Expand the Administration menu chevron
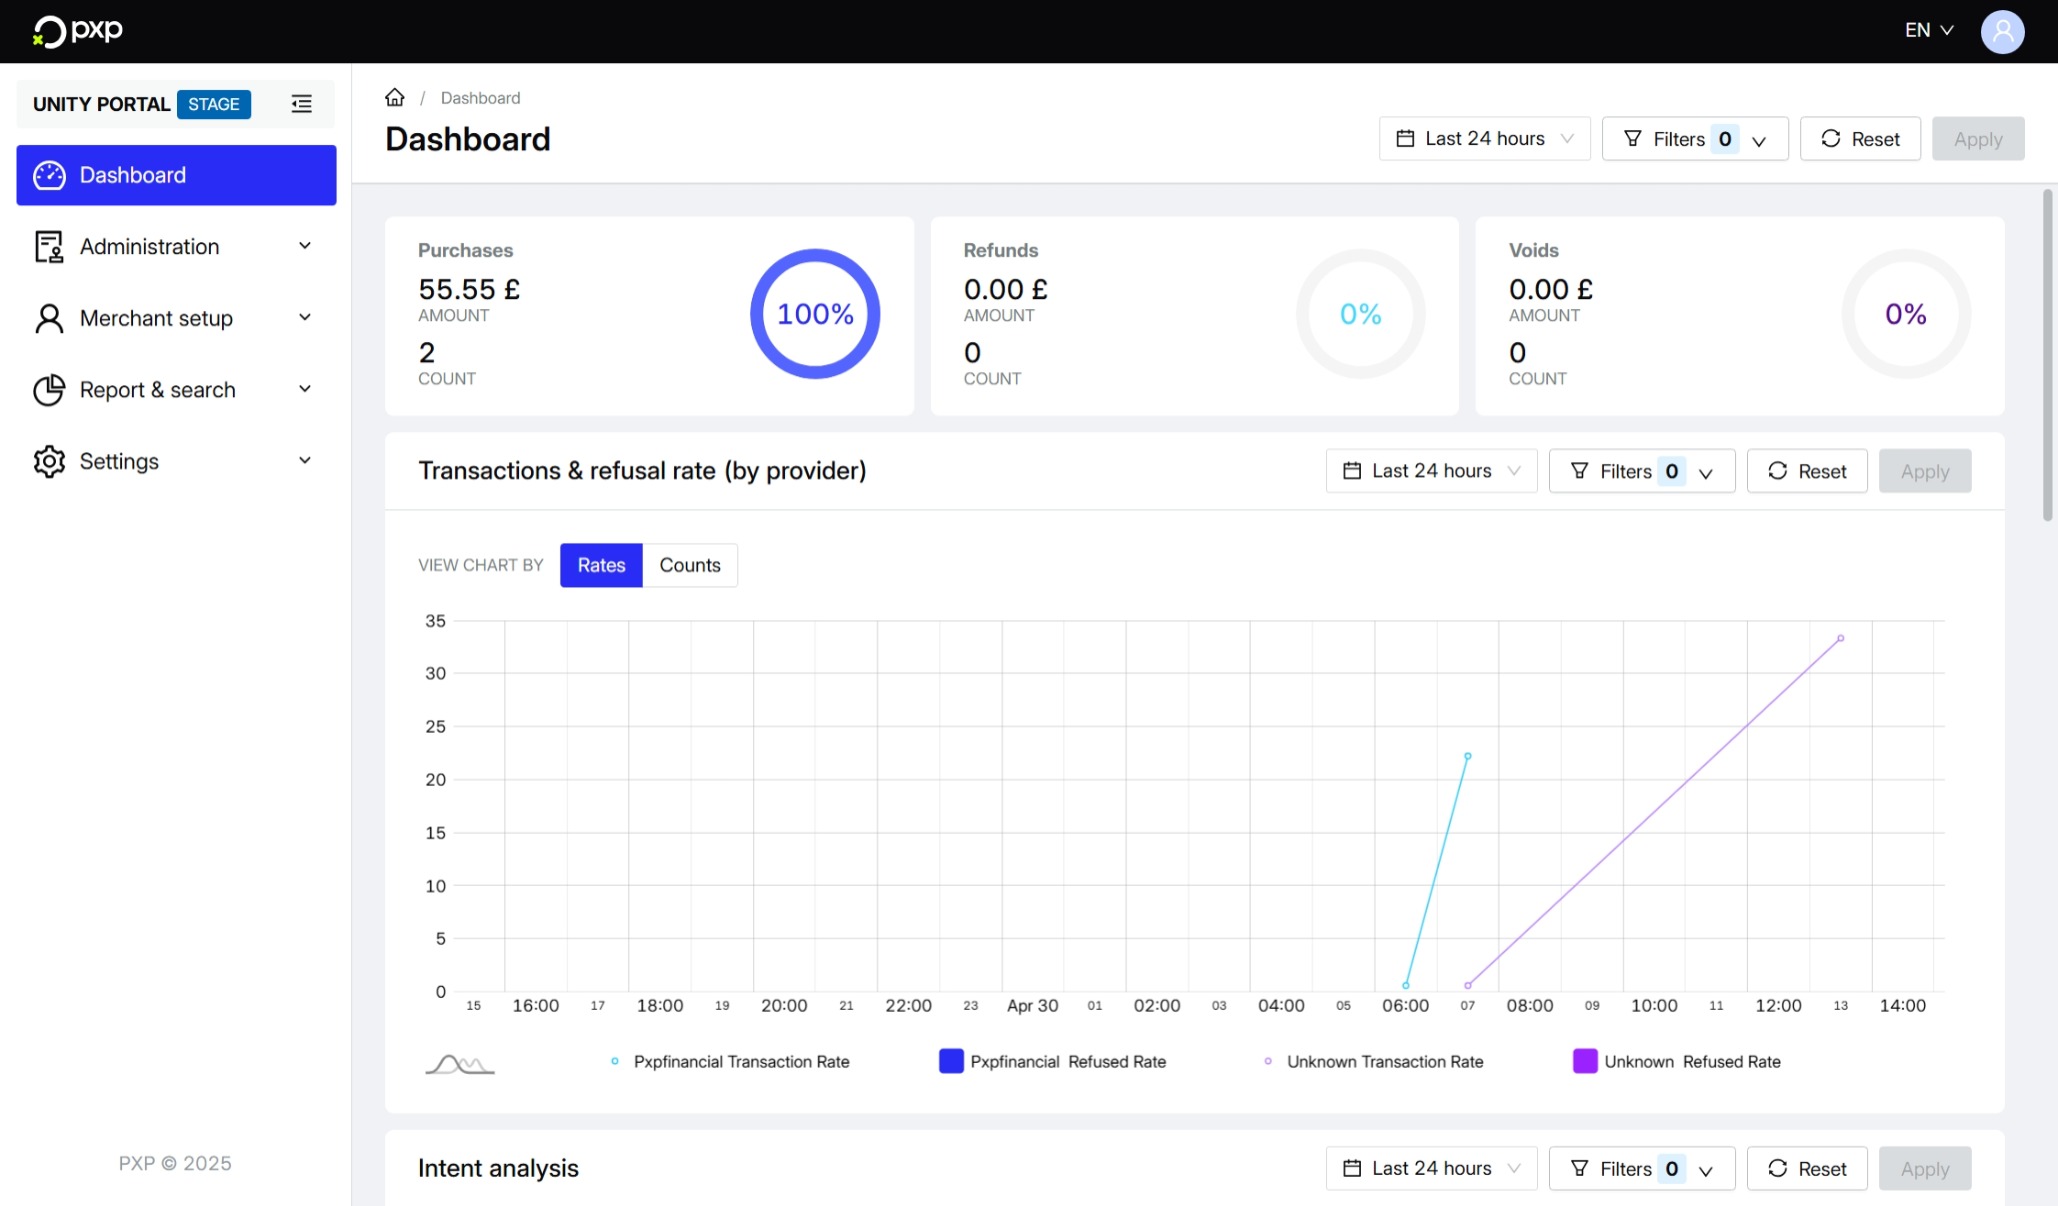 [x=305, y=246]
